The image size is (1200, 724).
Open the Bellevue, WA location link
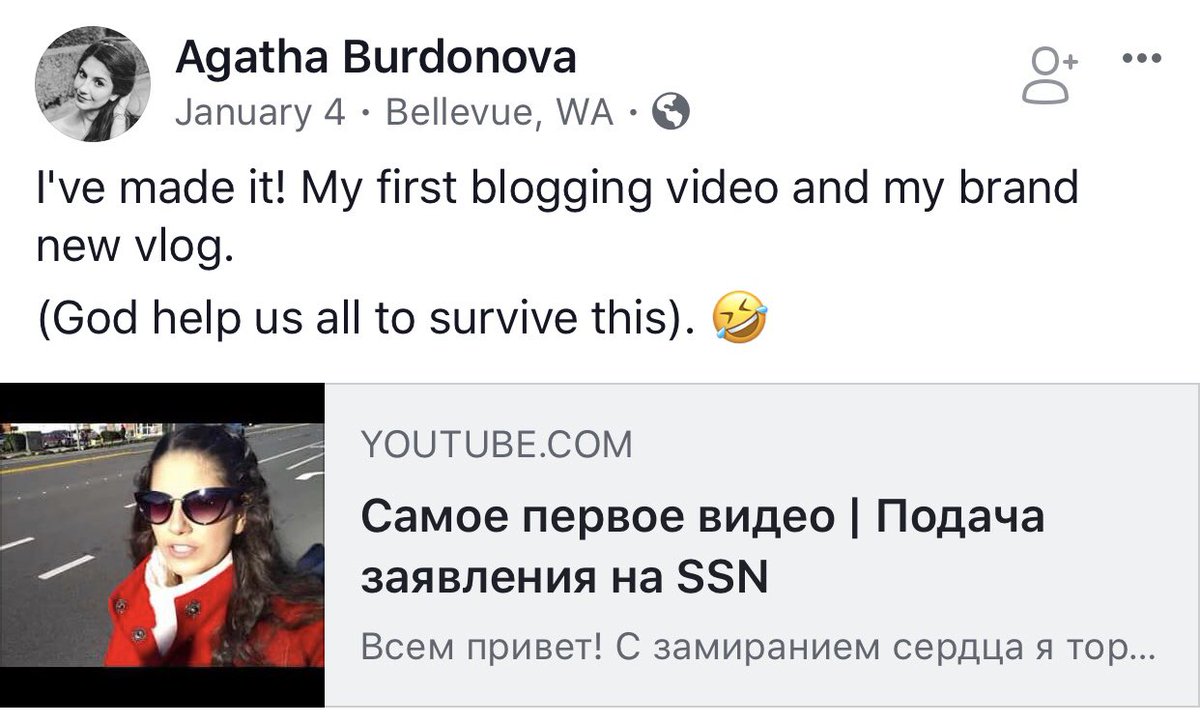499,114
